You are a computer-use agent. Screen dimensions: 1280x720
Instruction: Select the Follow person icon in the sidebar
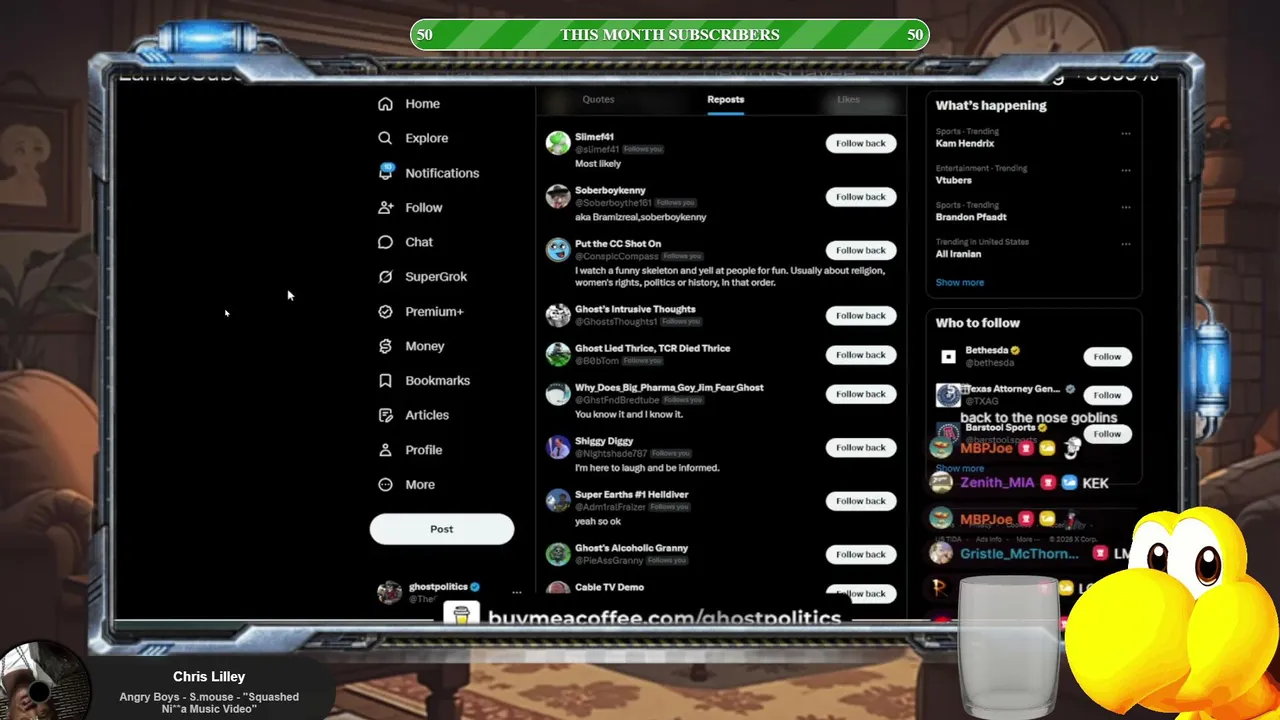[385, 207]
